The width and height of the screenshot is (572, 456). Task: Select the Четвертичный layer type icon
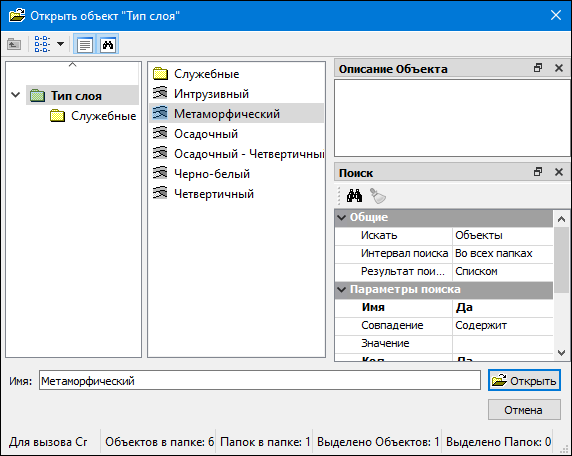160,193
